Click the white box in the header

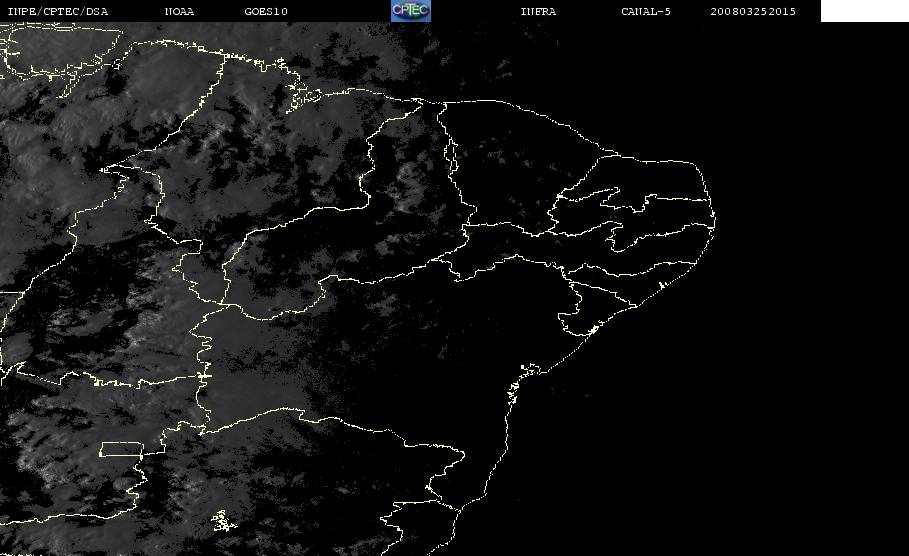pyautogui.click(x=864, y=10)
